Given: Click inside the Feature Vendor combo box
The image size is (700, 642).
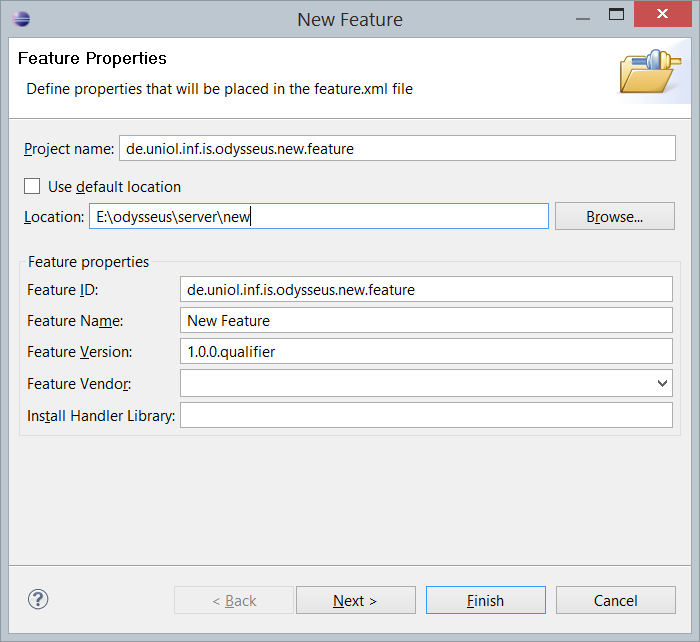Looking at the screenshot, I should pyautogui.click(x=417, y=383).
